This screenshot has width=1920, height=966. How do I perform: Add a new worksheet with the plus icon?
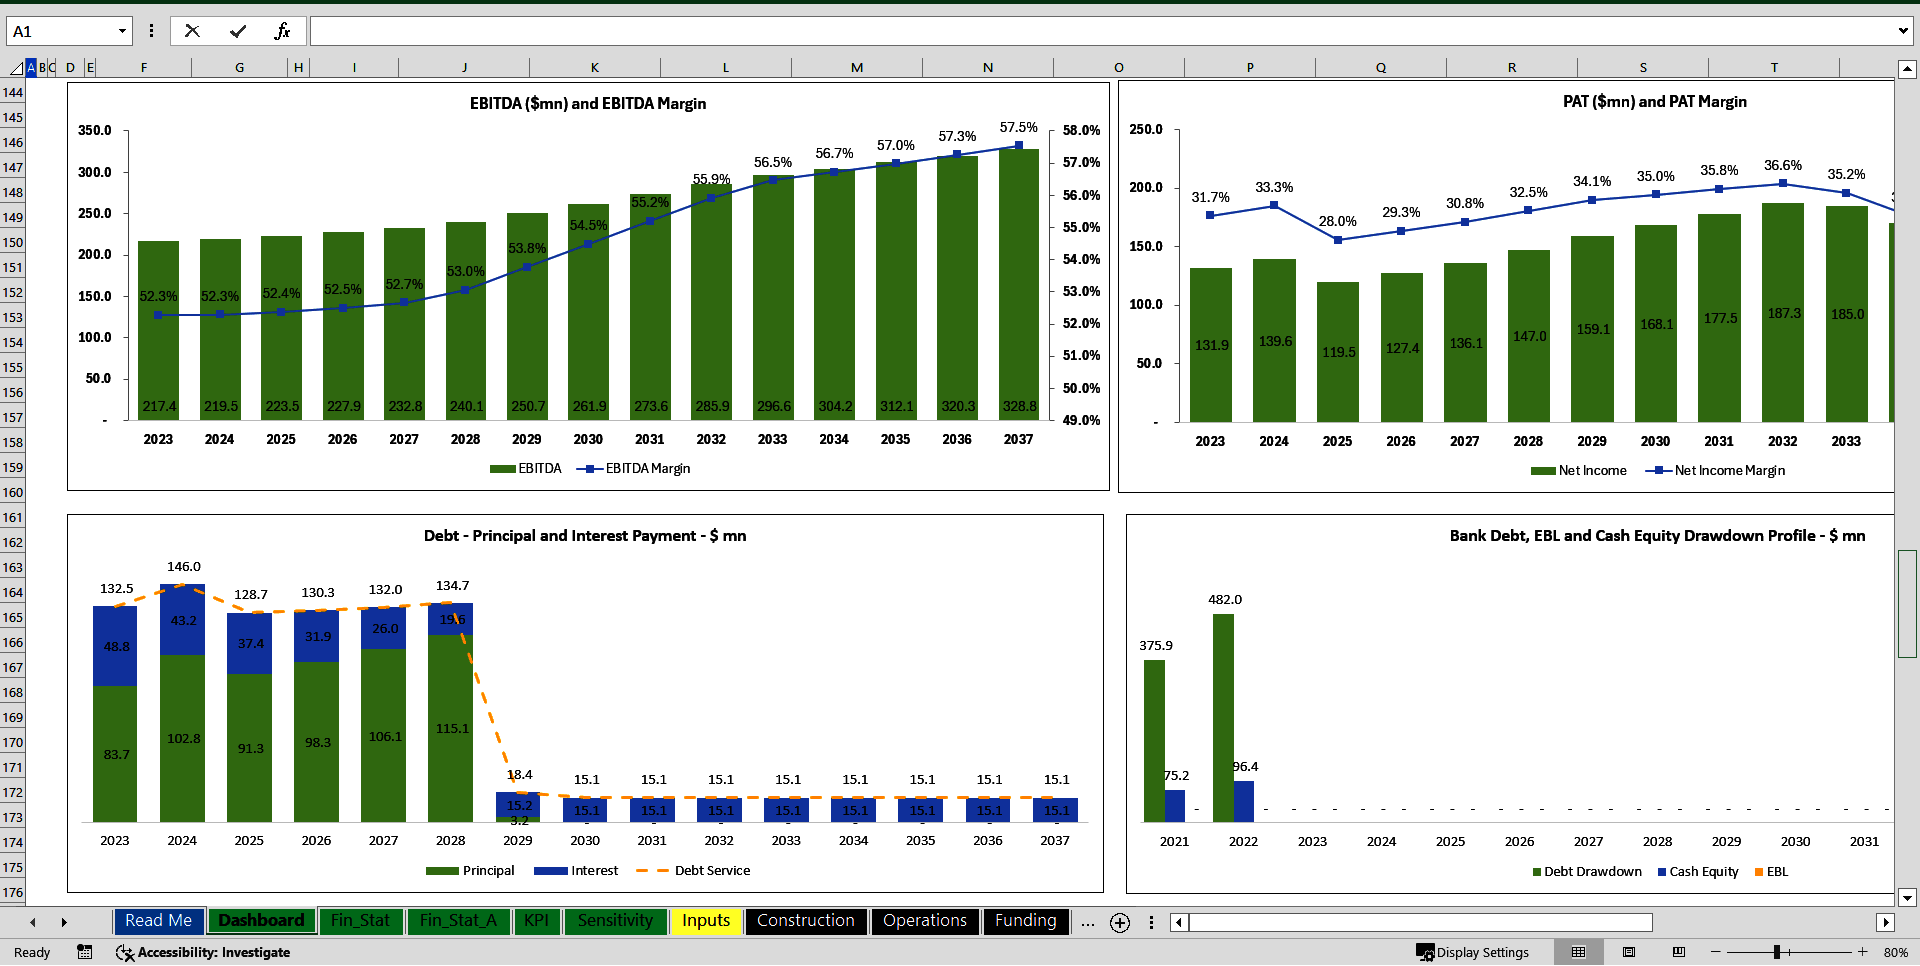tap(1119, 922)
